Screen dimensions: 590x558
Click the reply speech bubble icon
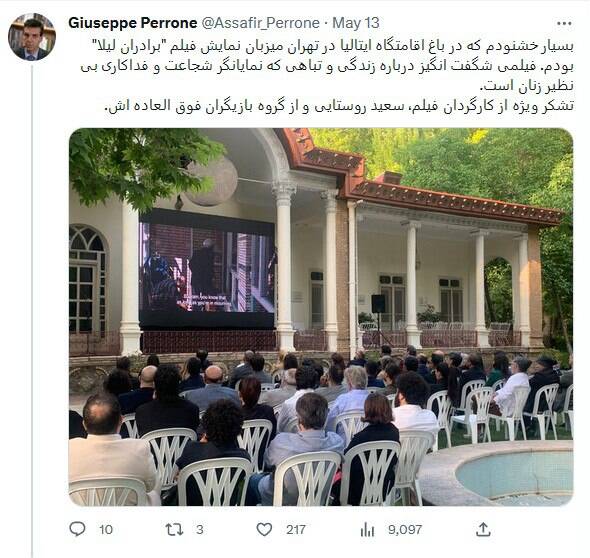[x=78, y=529]
